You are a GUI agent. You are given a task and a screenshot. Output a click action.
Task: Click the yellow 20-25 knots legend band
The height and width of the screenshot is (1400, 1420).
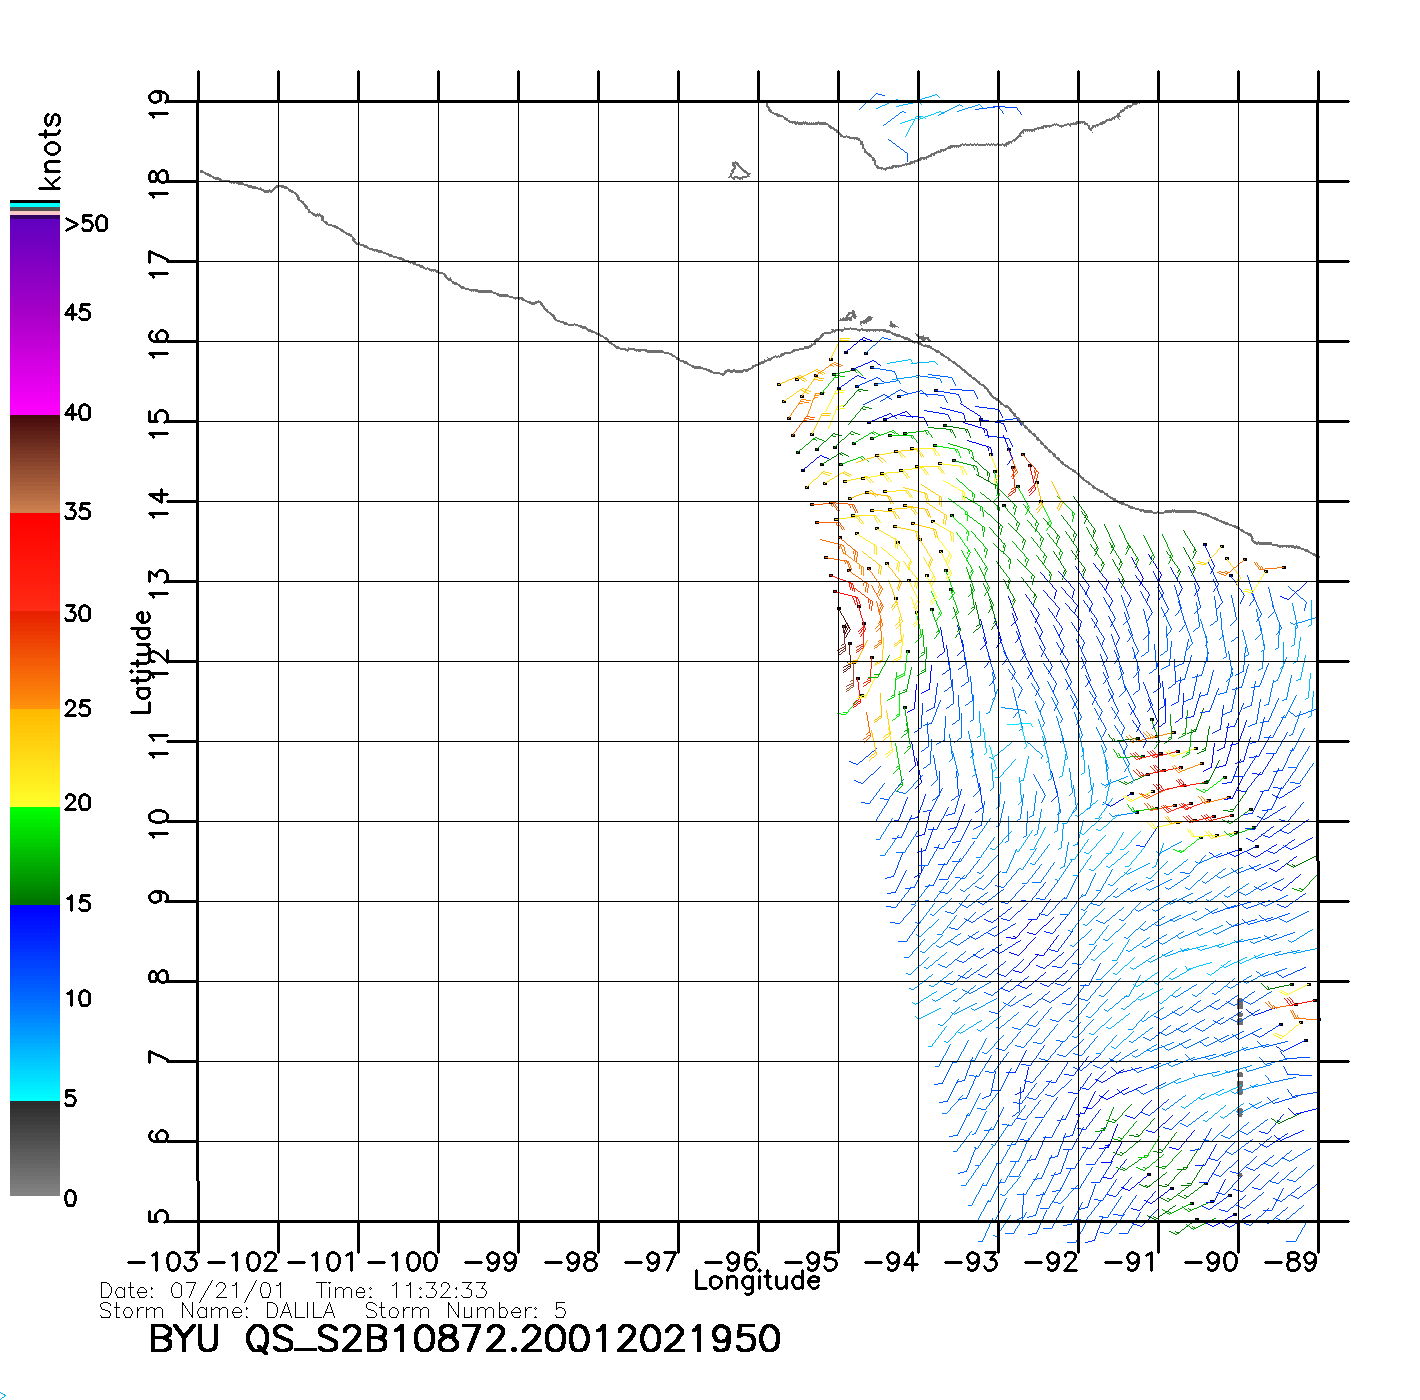(35, 757)
